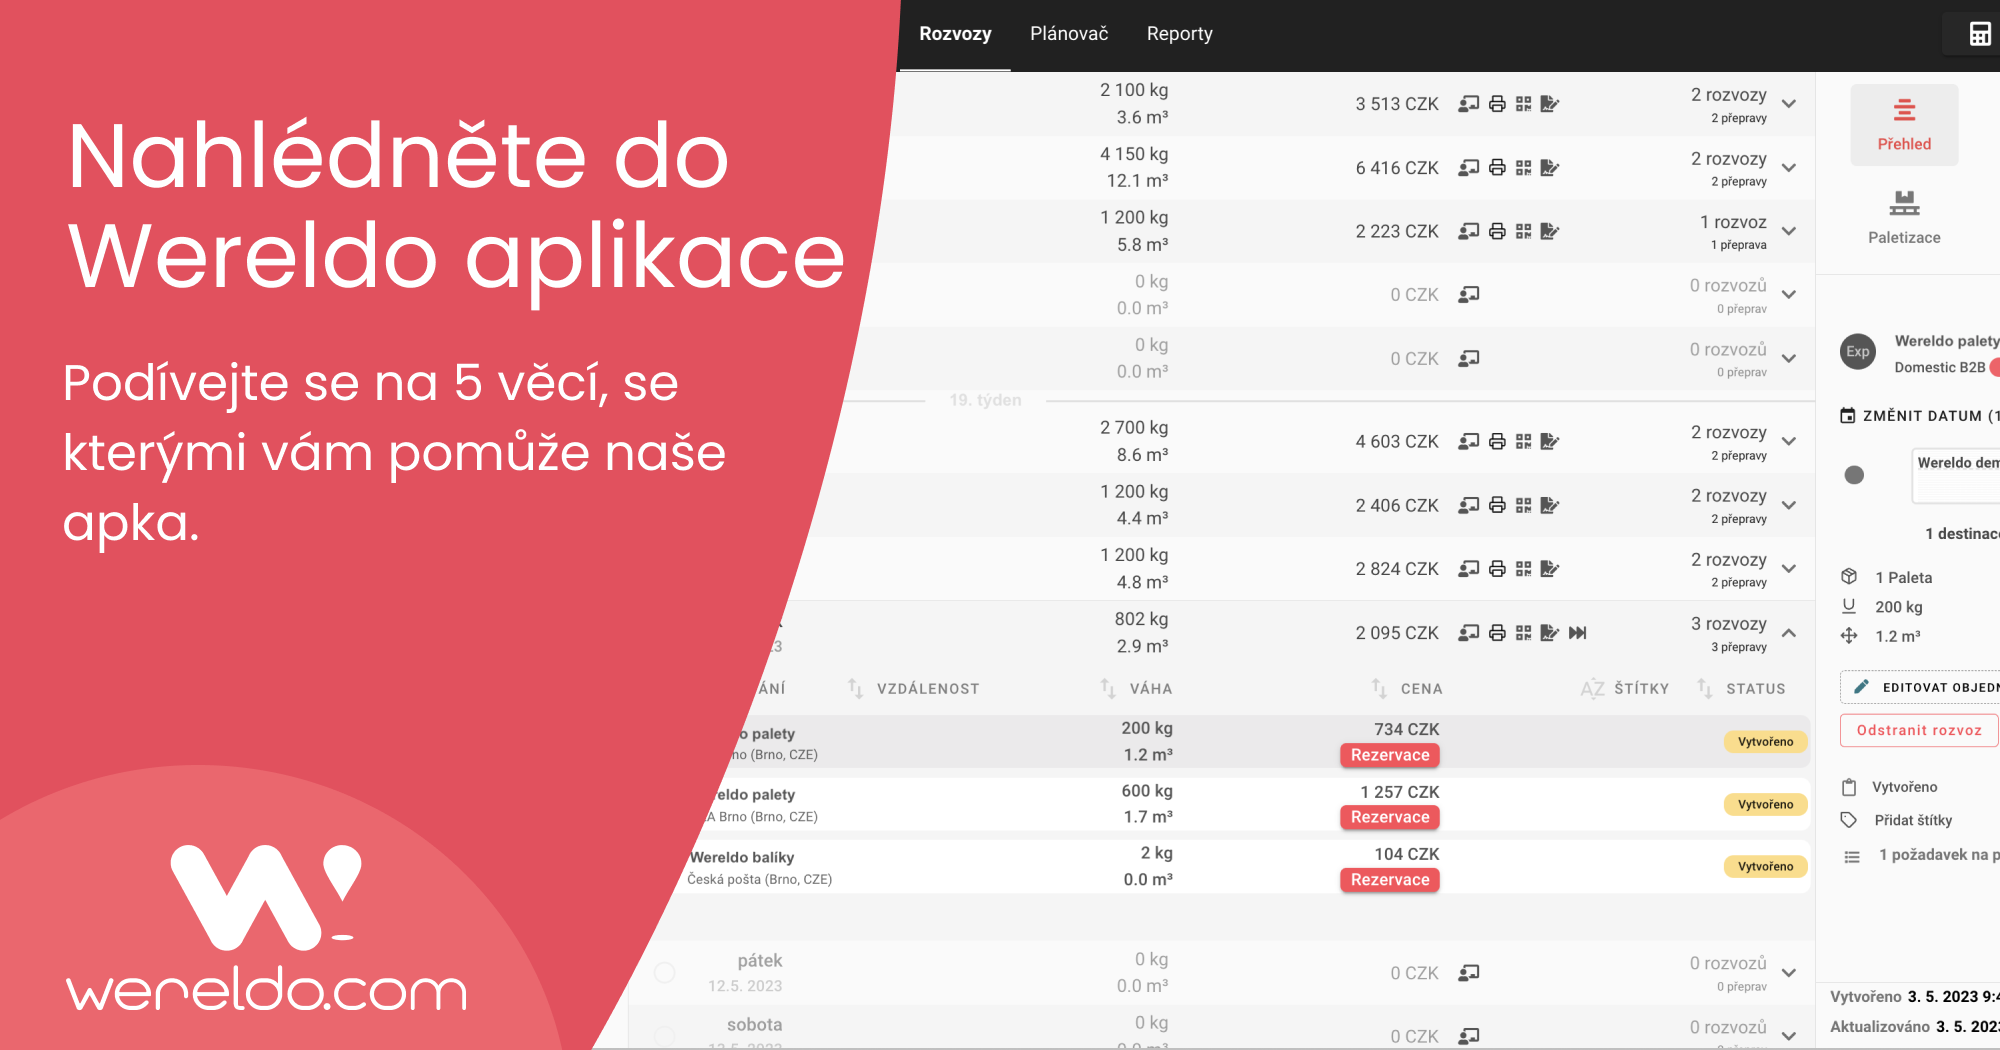Open the calculator icon in top bar
2000x1050 pixels.
point(1979,34)
